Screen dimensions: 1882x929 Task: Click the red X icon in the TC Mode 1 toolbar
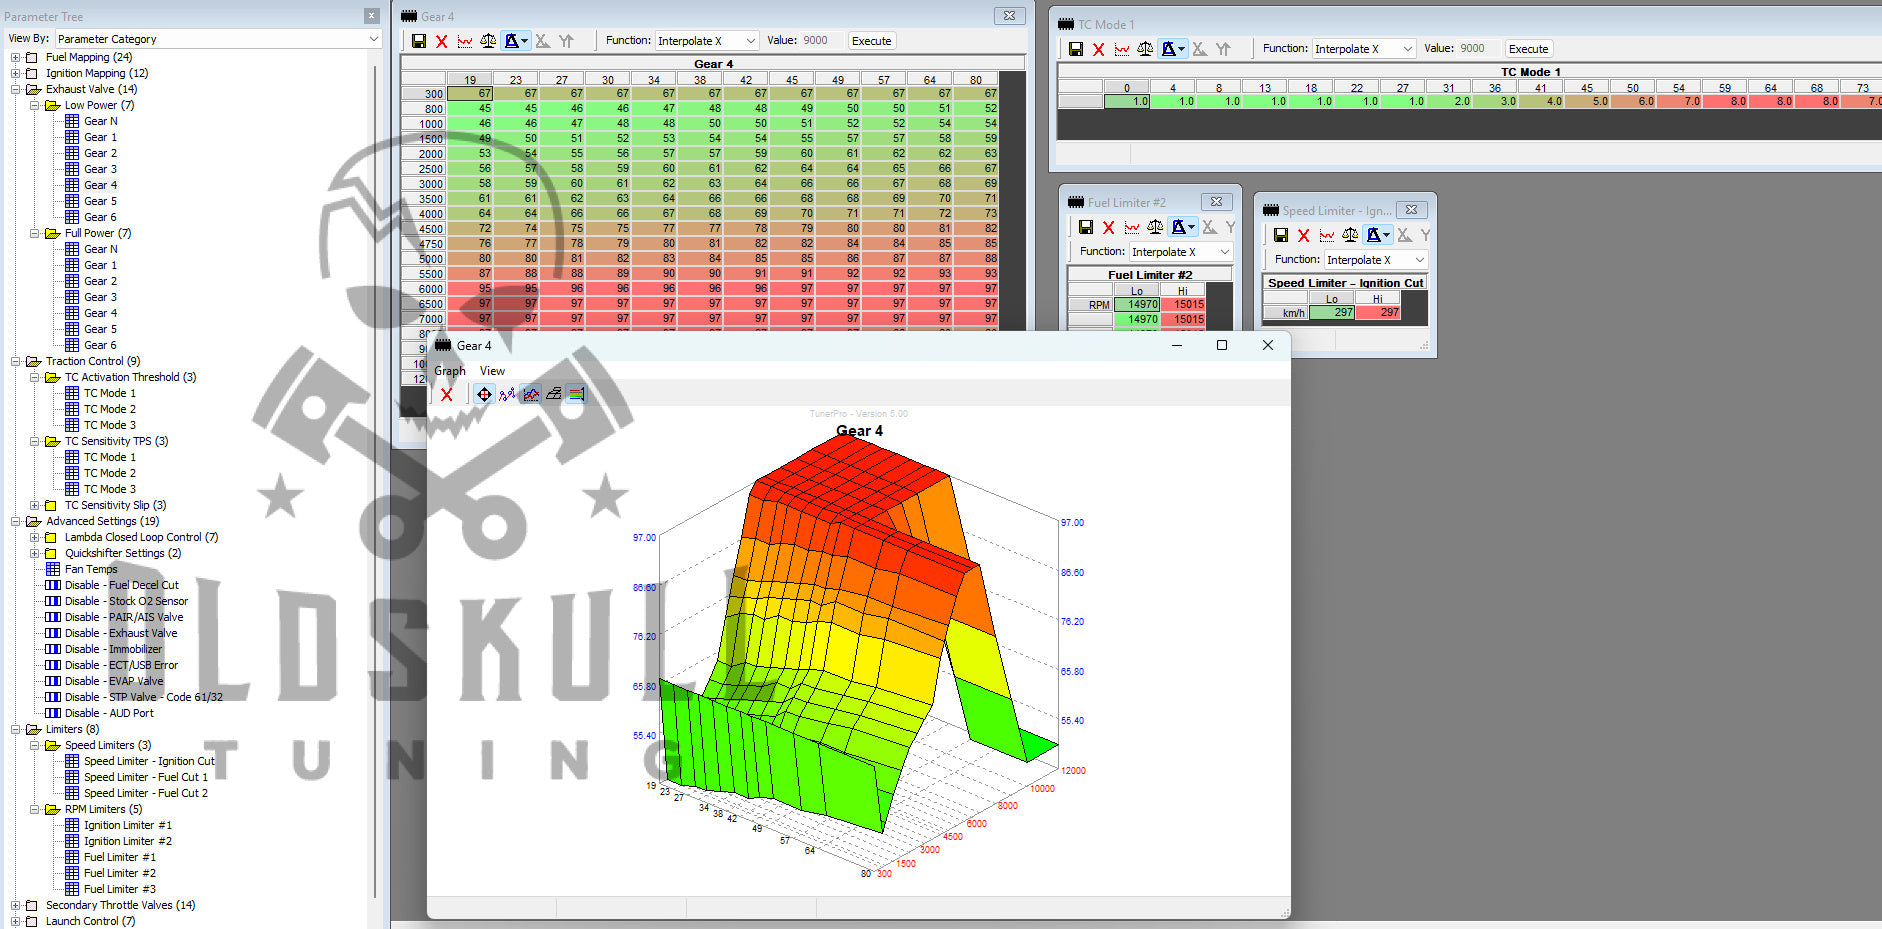click(1099, 49)
